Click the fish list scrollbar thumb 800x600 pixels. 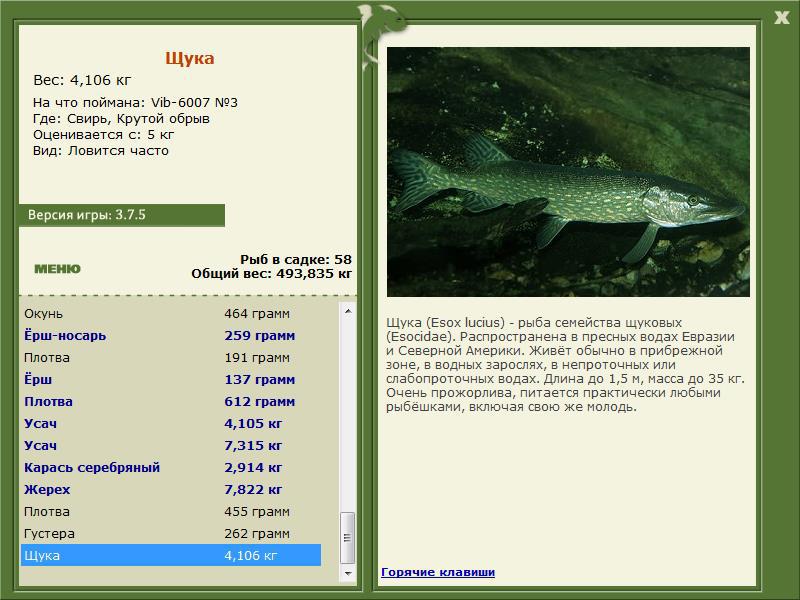(348, 538)
